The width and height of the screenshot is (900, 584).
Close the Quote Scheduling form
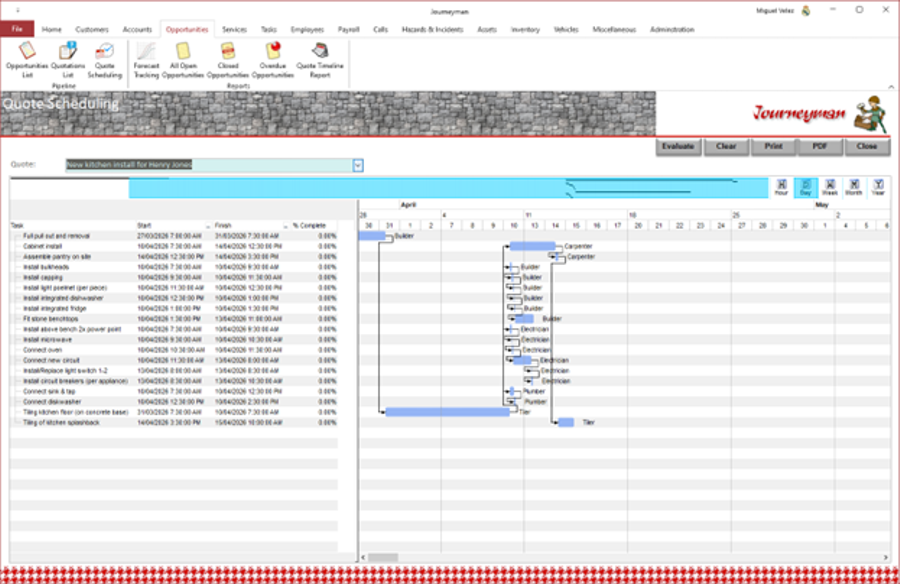click(867, 146)
